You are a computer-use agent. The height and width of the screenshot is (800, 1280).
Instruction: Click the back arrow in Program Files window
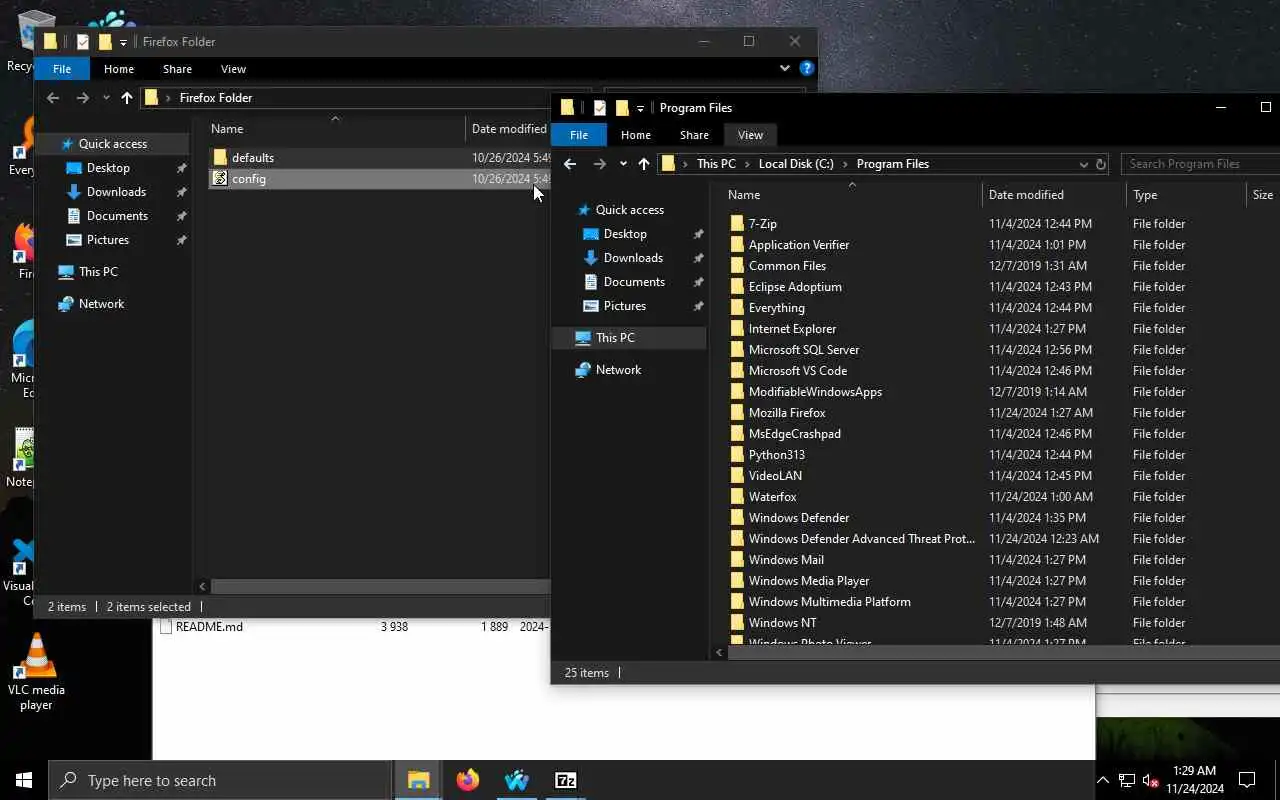[570, 164]
